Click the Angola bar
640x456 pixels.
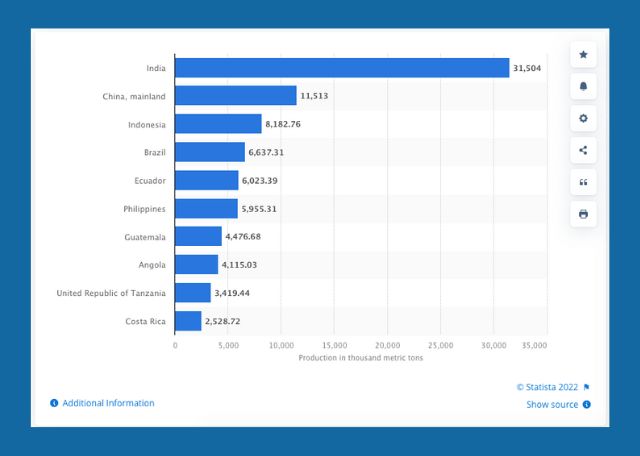pos(196,264)
